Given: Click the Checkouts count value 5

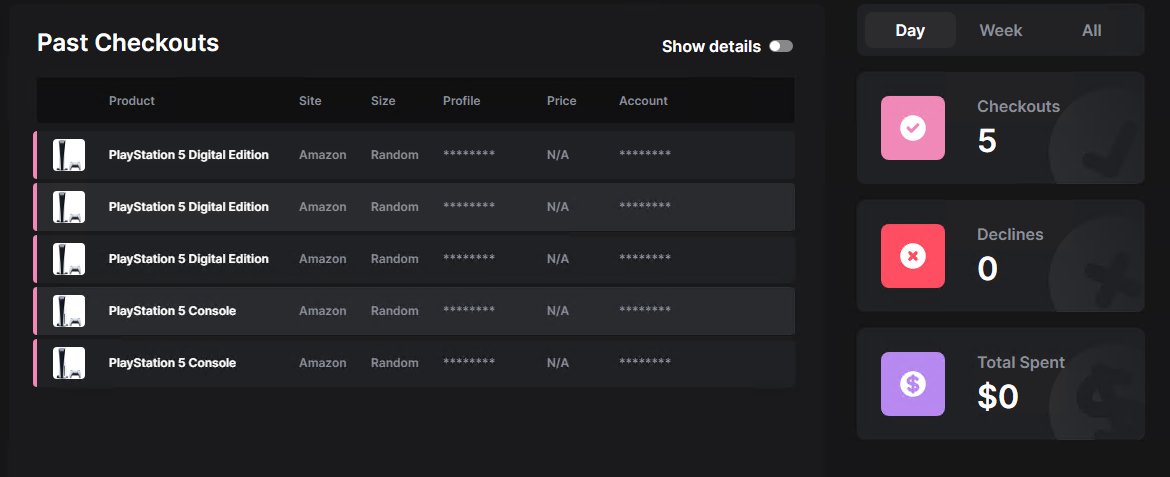Looking at the screenshot, I should [x=986, y=140].
